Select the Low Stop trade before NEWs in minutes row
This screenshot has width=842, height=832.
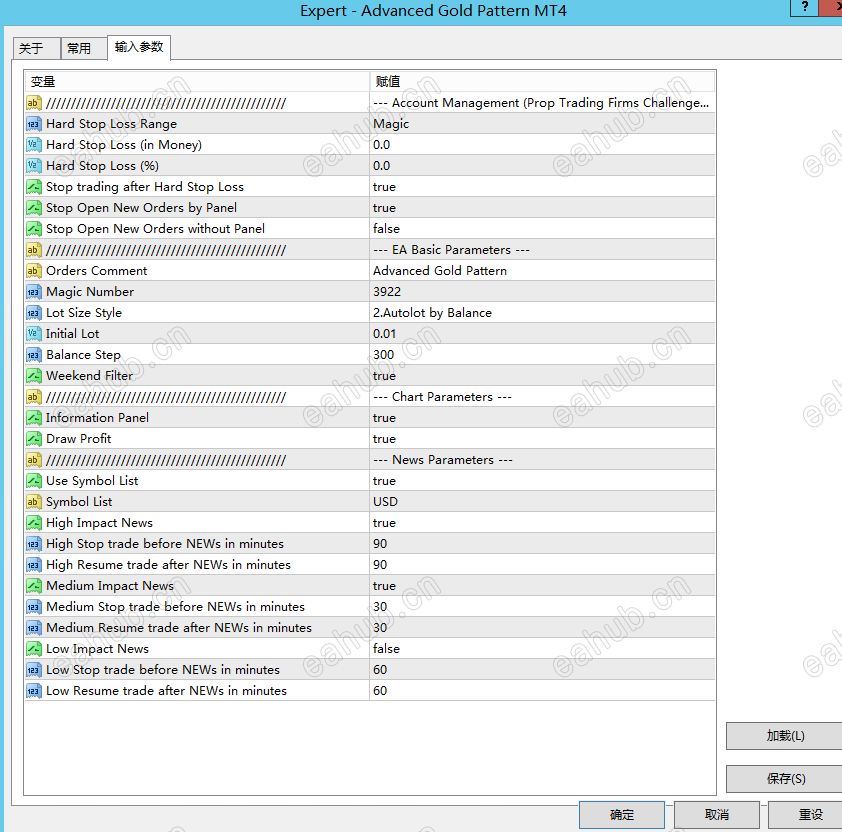click(x=370, y=670)
